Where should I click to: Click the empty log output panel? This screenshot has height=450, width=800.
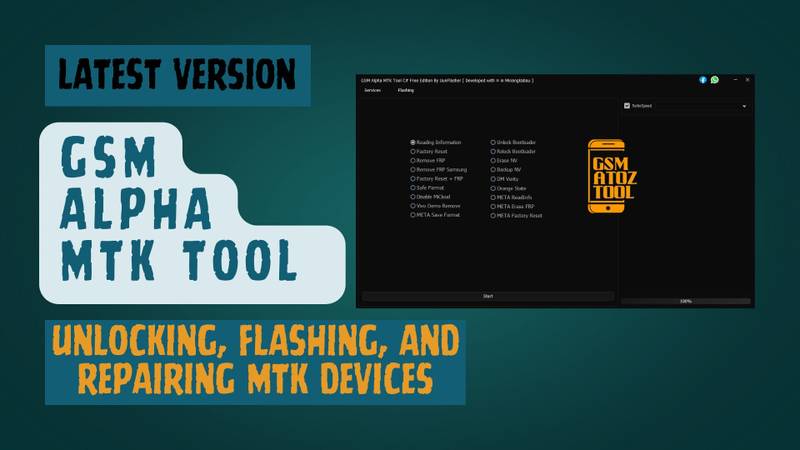(x=685, y=200)
